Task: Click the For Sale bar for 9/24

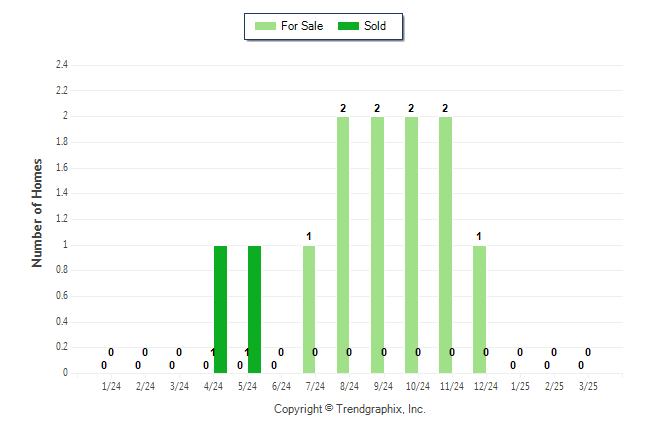Action: [x=377, y=245]
